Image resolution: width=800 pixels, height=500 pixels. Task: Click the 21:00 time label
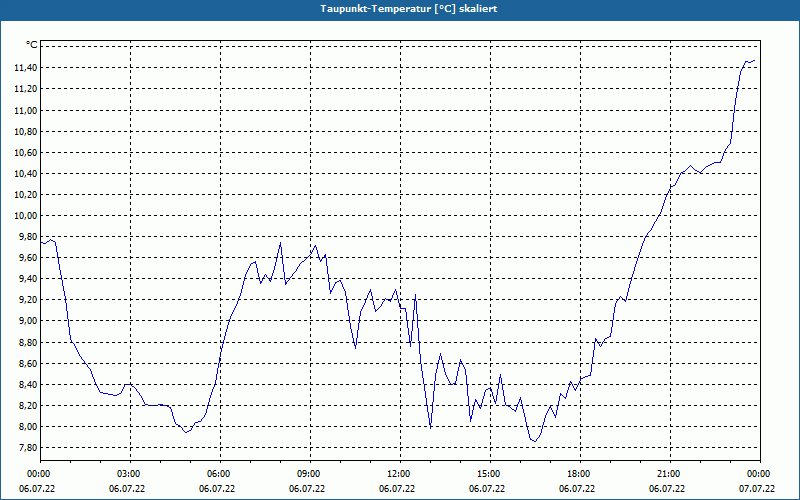(x=670, y=474)
